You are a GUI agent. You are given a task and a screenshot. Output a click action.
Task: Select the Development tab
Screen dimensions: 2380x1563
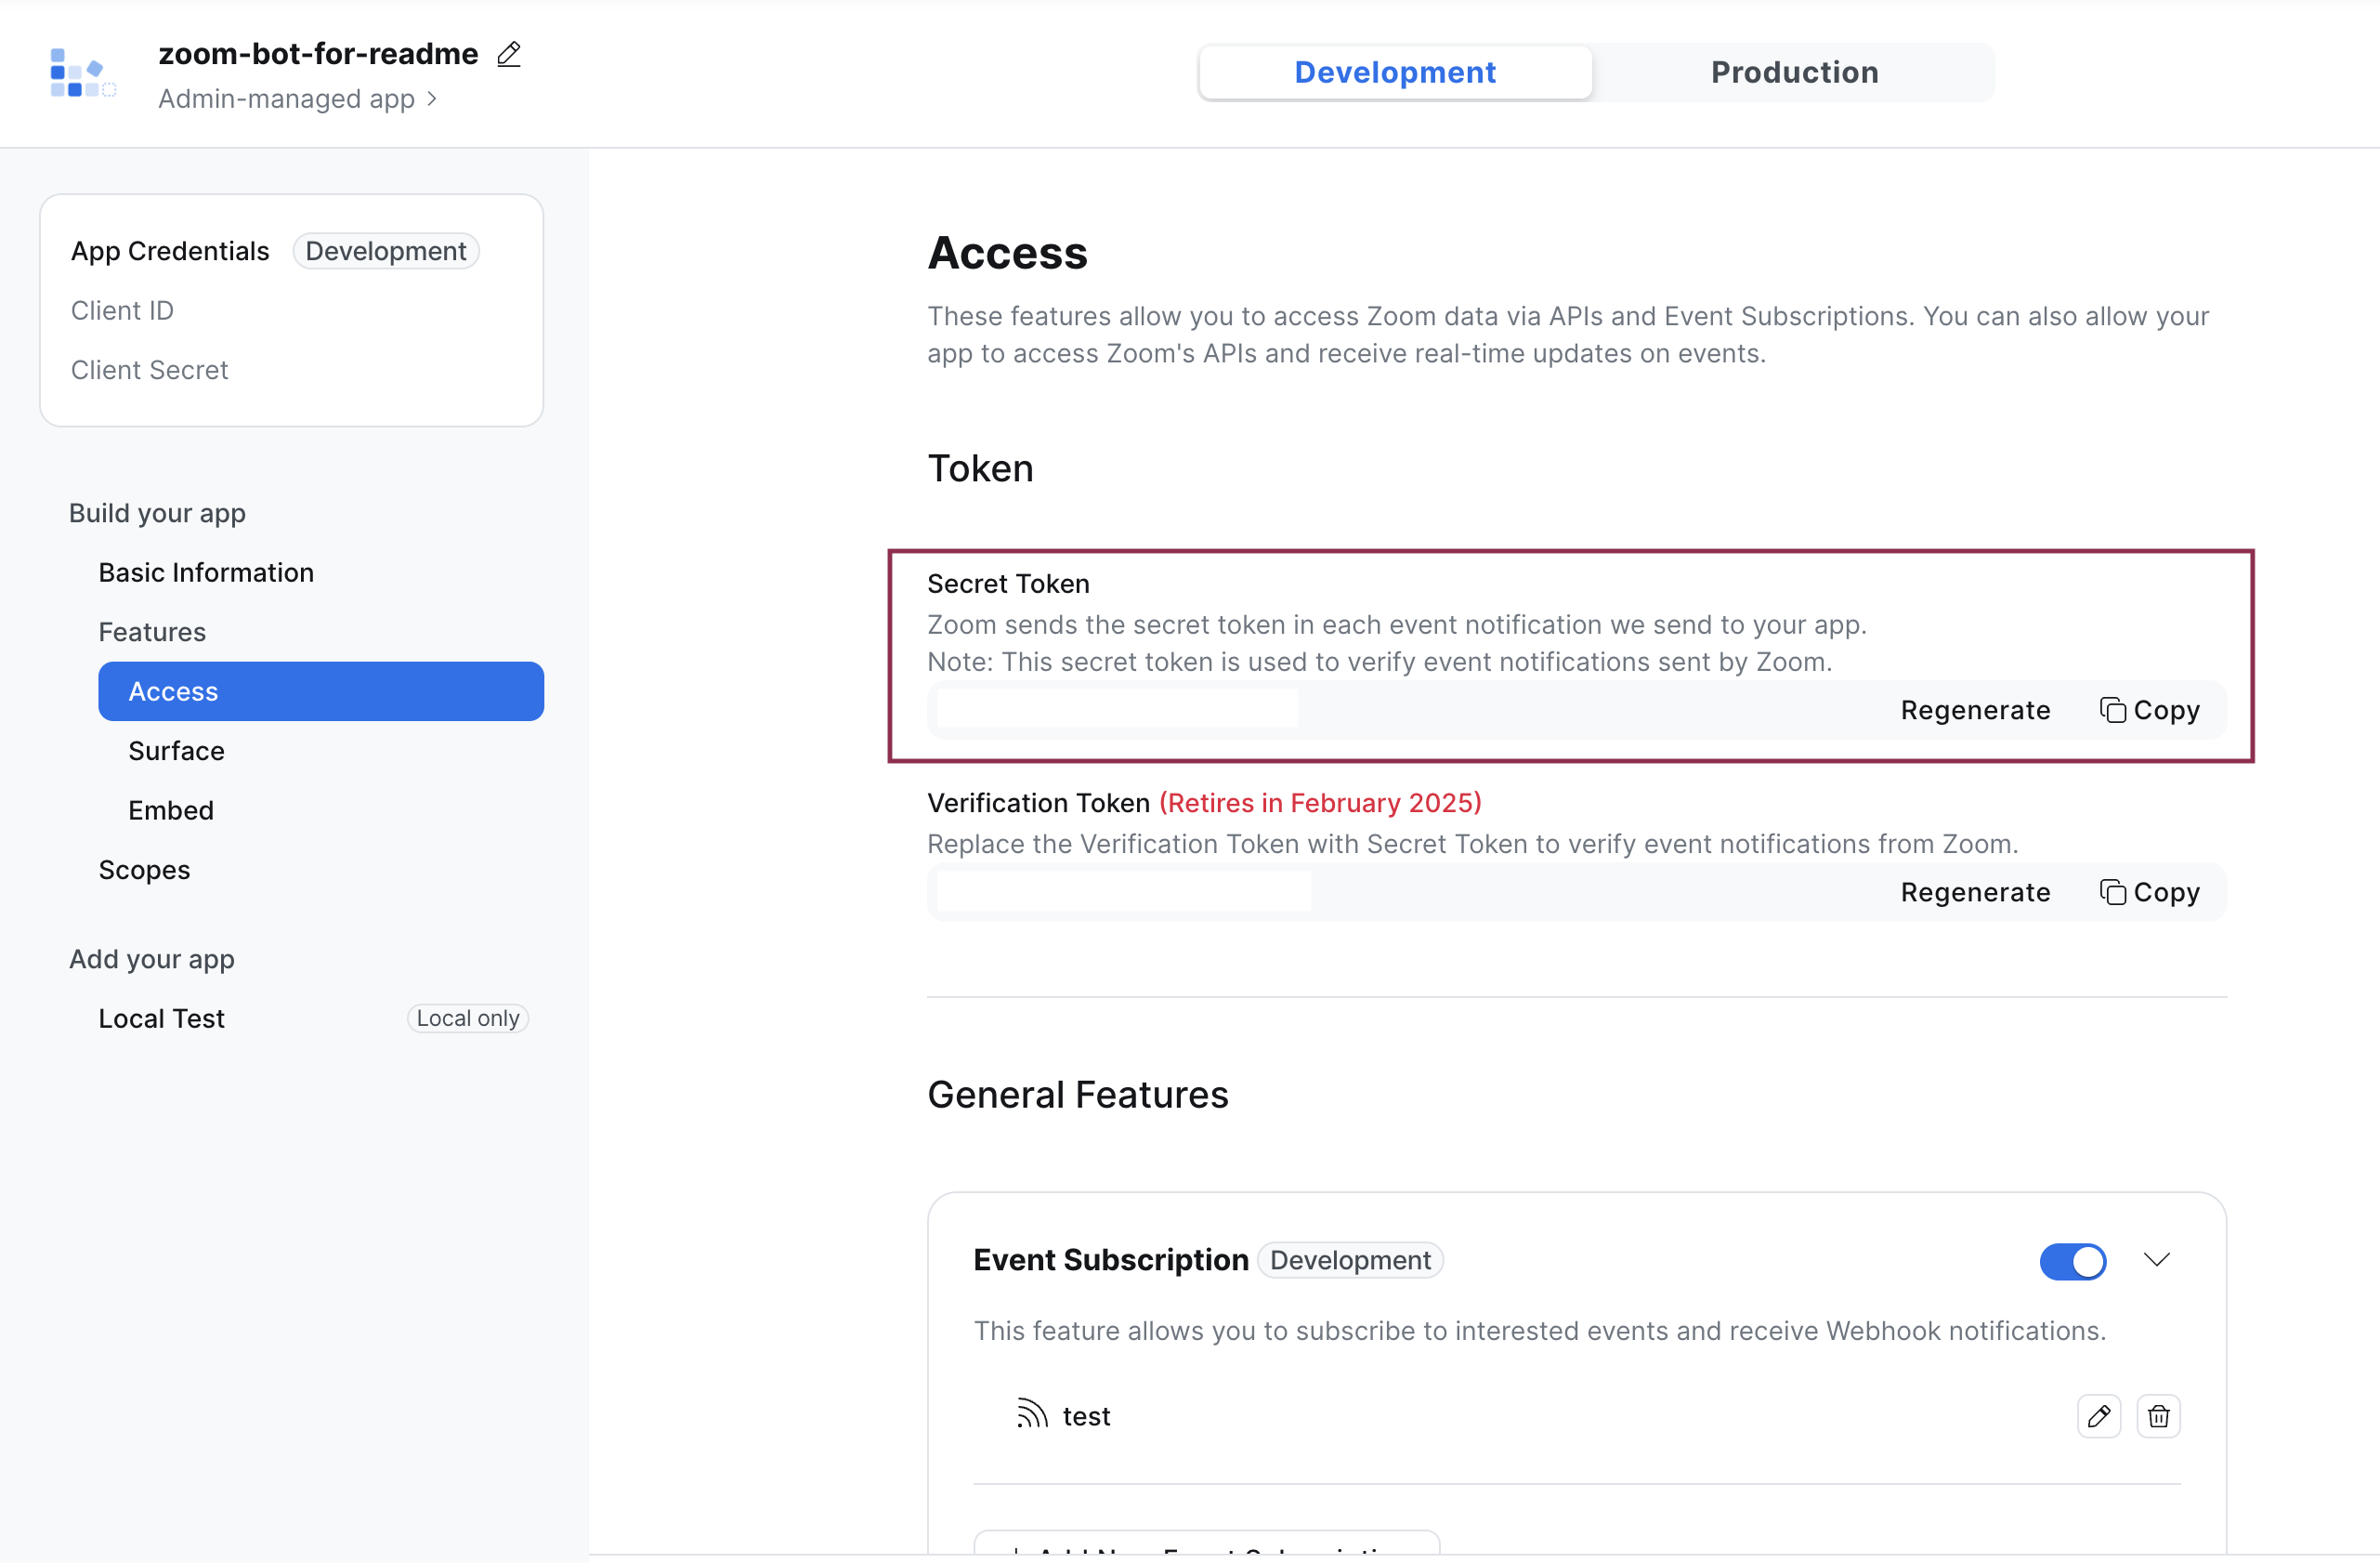tap(1395, 72)
